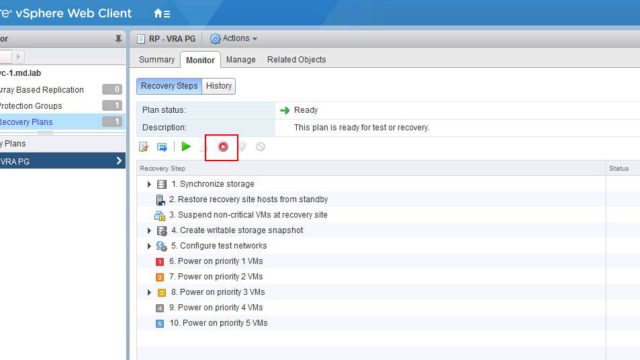Image resolution: width=640 pixels, height=360 pixels.
Task: Click the Home menu icon in header
Action: 162,13
